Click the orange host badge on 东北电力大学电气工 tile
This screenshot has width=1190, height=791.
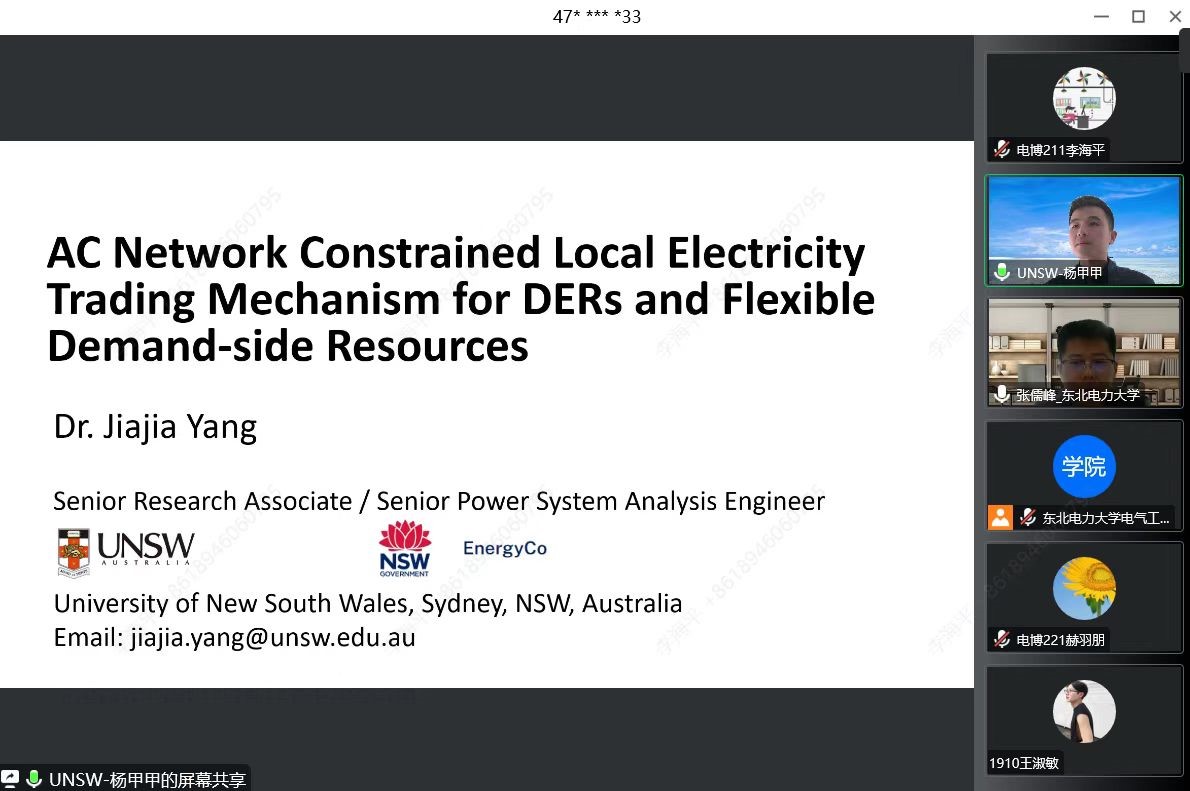[x=1000, y=517]
